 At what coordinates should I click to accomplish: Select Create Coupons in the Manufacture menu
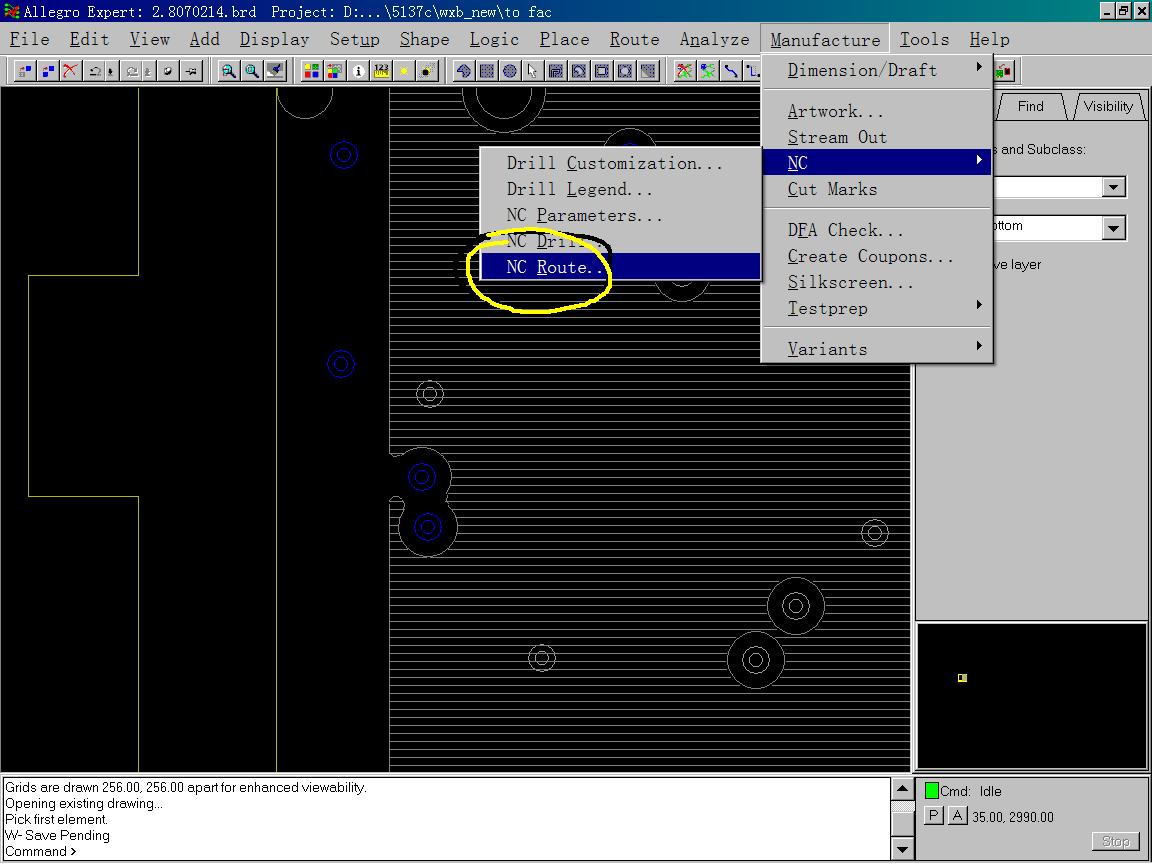pos(877,256)
